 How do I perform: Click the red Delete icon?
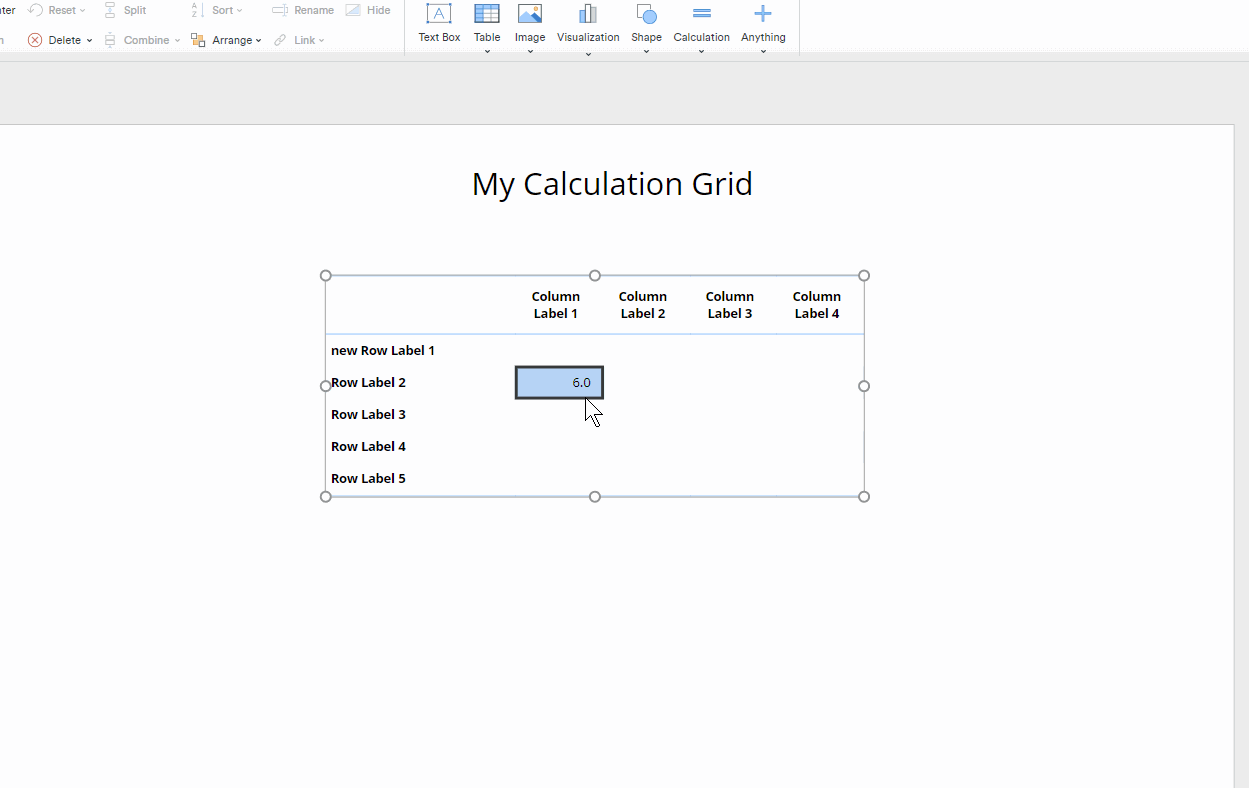(x=35, y=40)
